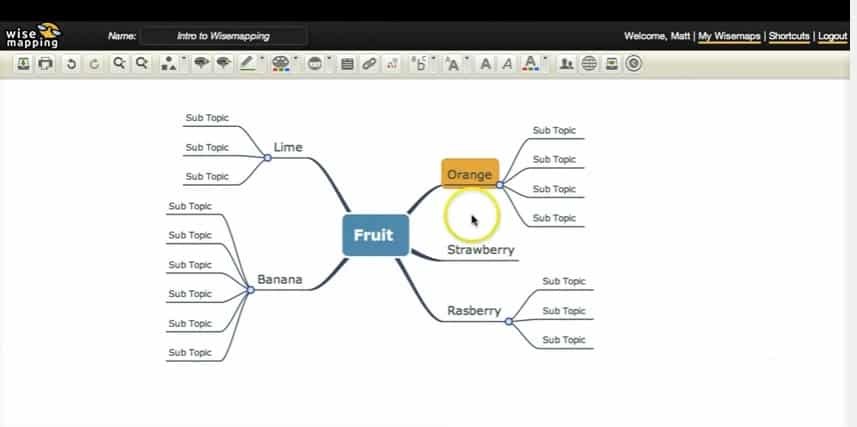Click the Zoom out magnifier icon
The height and width of the screenshot is (427, 857).
pyautogui.click(x=142, y=64)
